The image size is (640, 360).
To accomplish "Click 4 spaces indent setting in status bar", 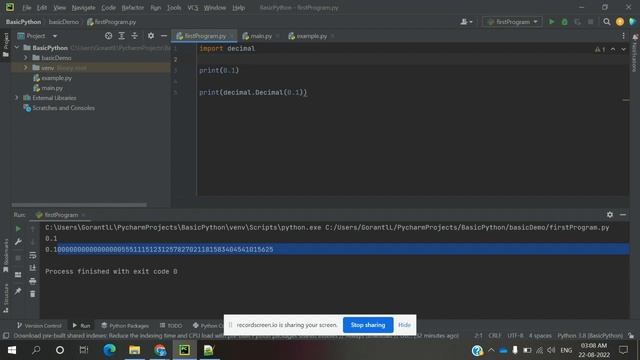I will (540, 336).
